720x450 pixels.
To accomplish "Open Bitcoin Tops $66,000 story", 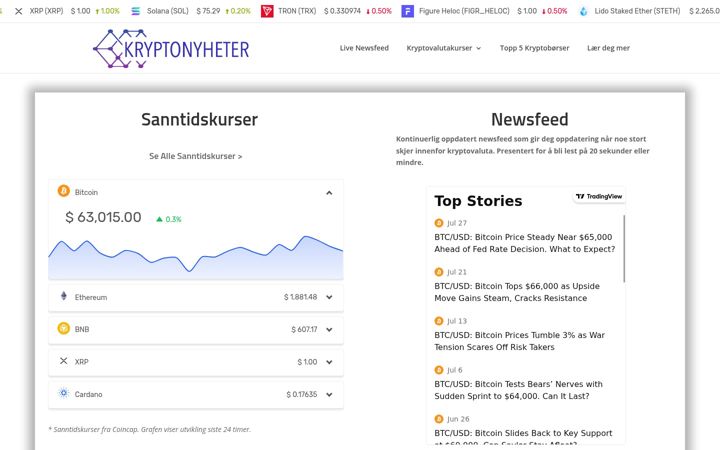I will (517, 292).
